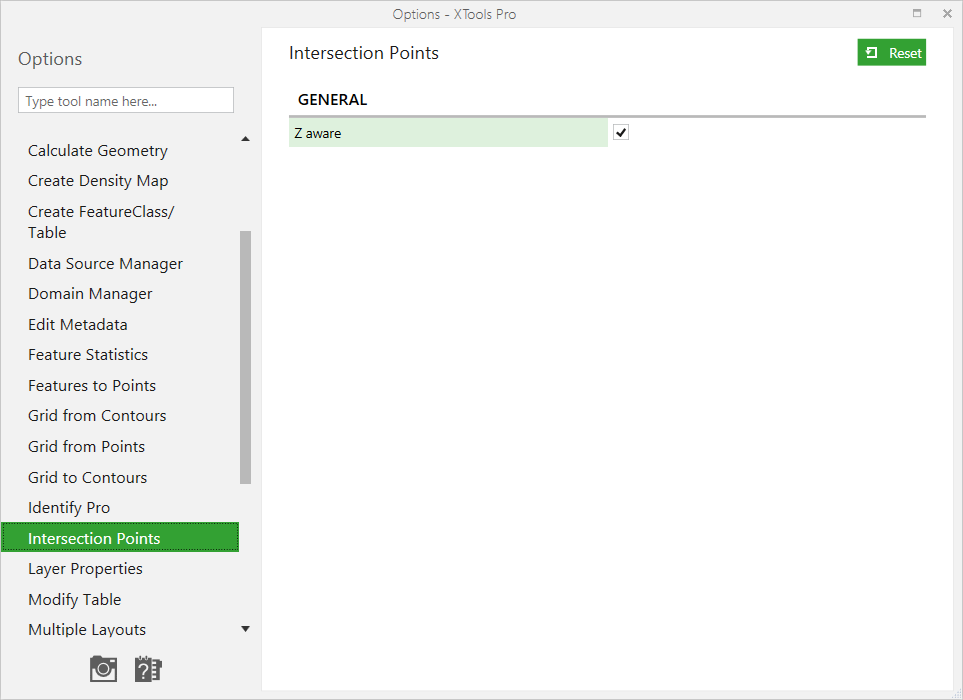Select Create FeatureClass/Table entry
The height and width of the screenshot is (700, 963).
click(101, 222)
